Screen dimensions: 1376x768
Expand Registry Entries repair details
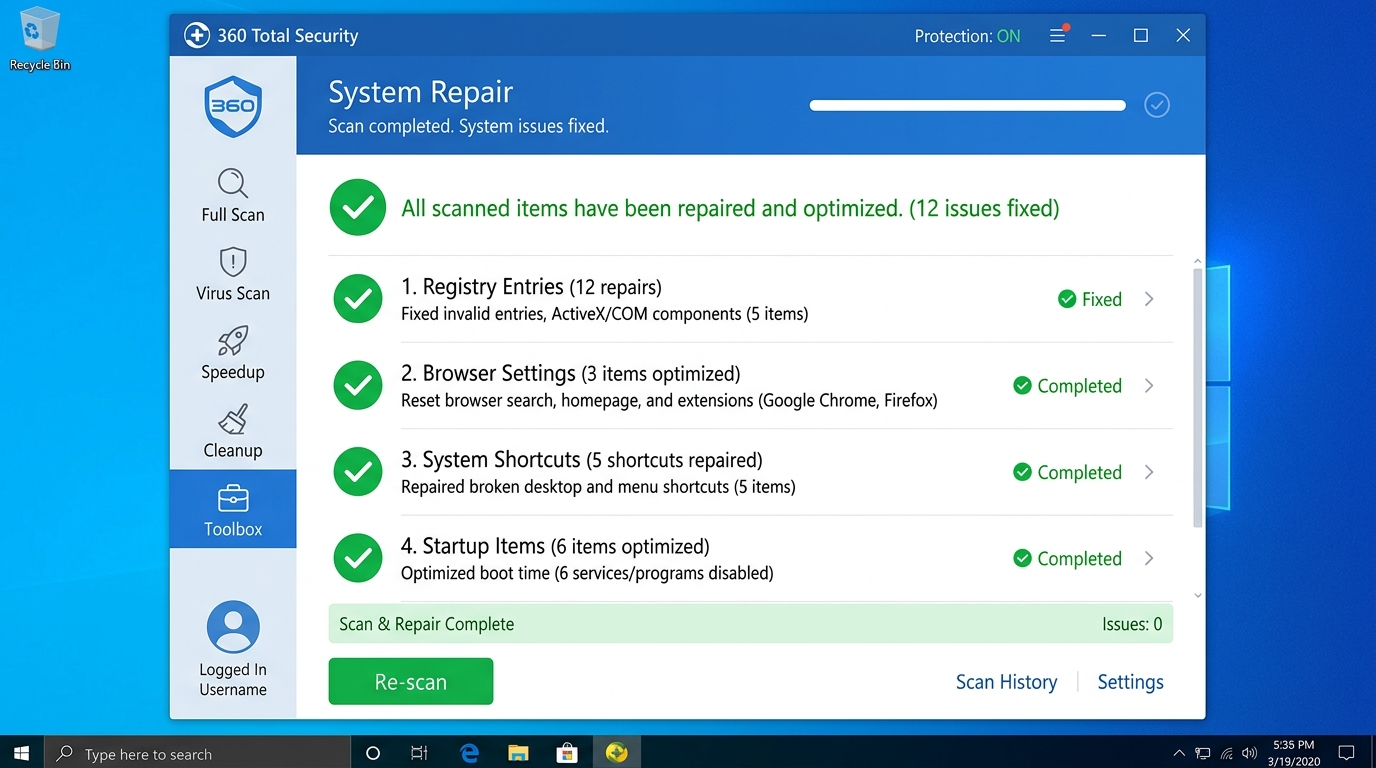click(x=1148, y=298)
